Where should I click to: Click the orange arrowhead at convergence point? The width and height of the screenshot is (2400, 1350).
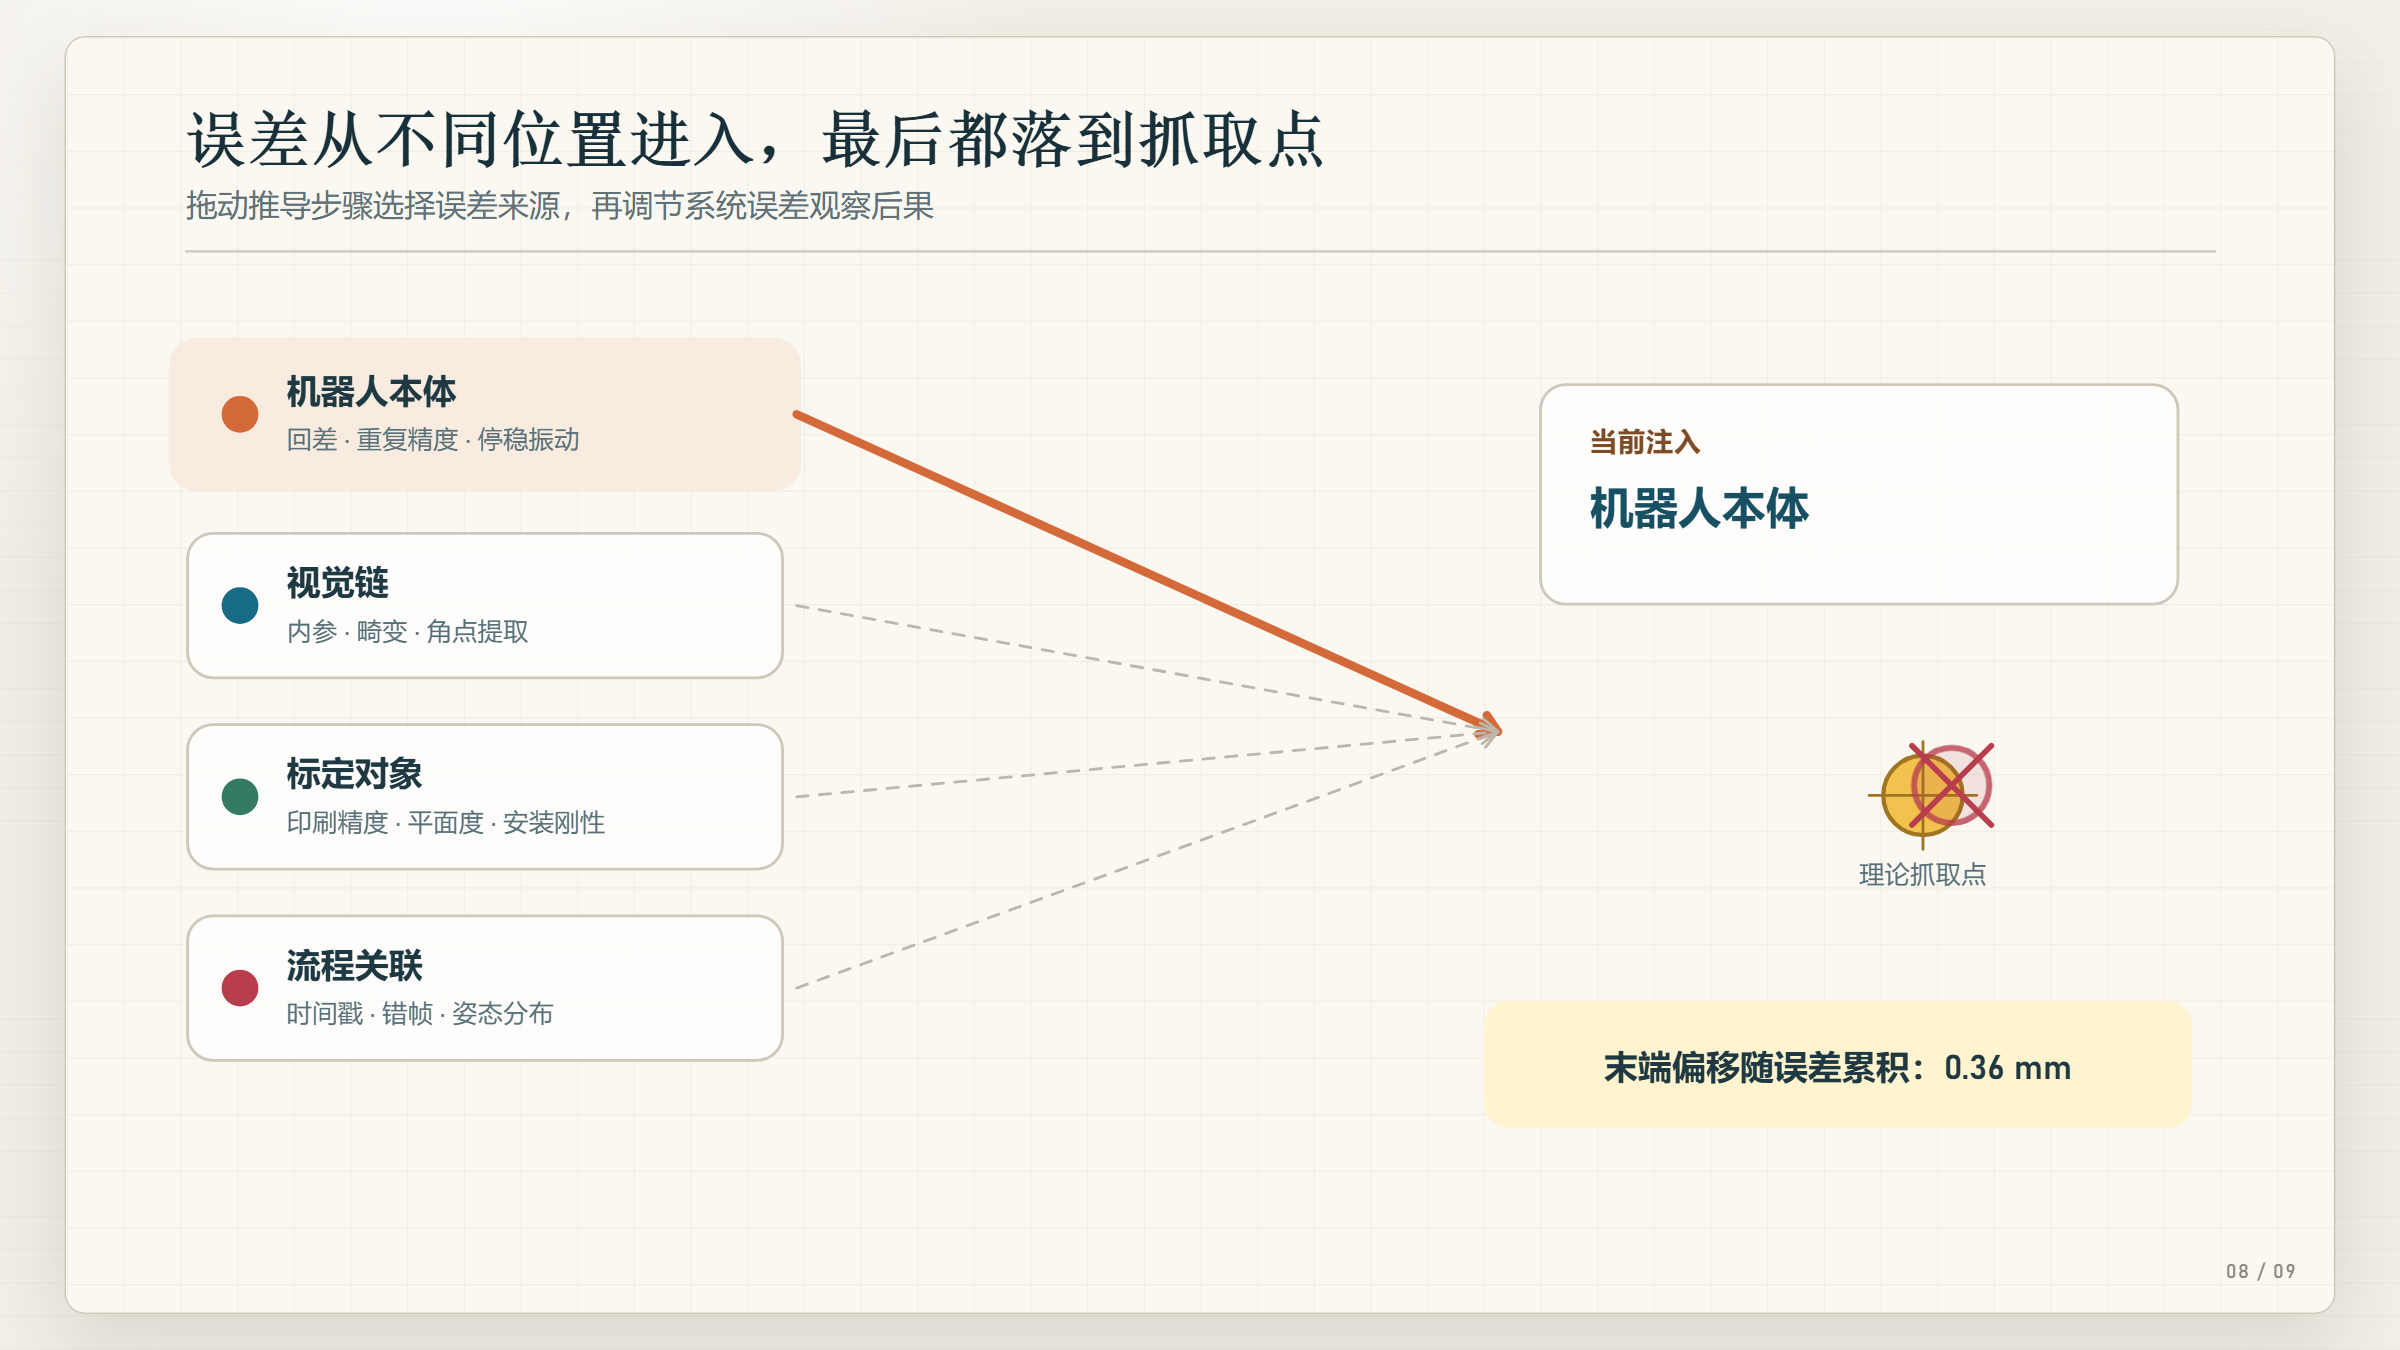(x=1490, y=725)
